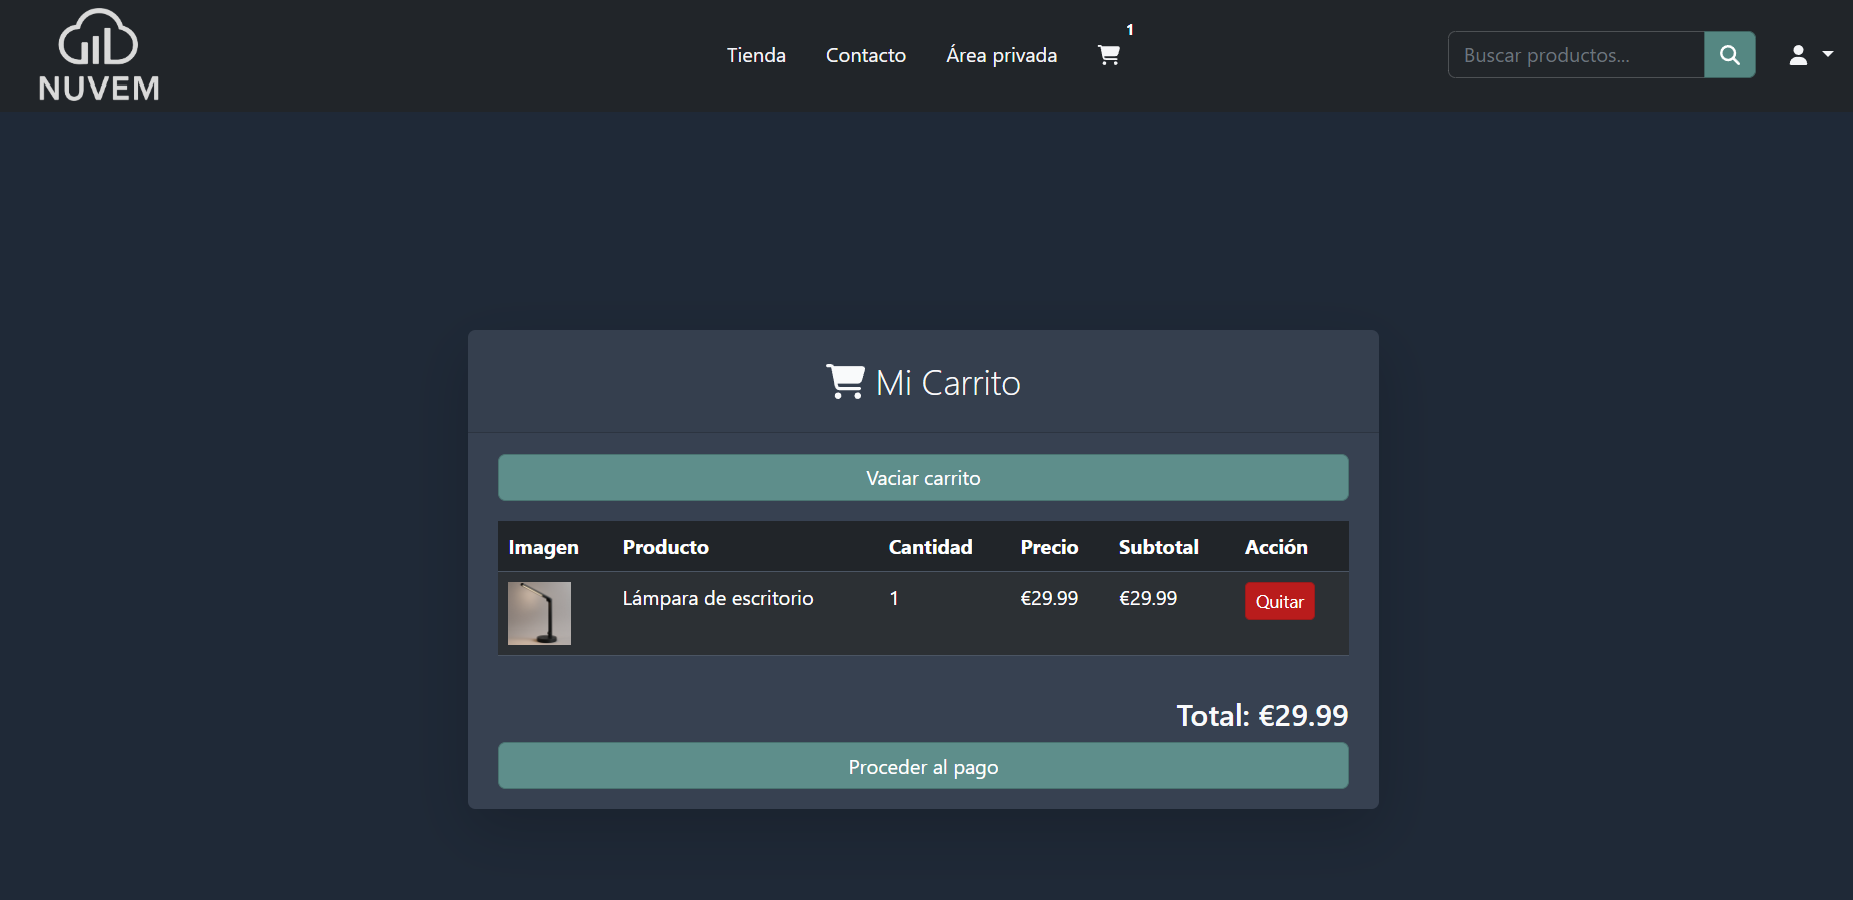Open the user account icon menu

click(x=1798, y=55)
